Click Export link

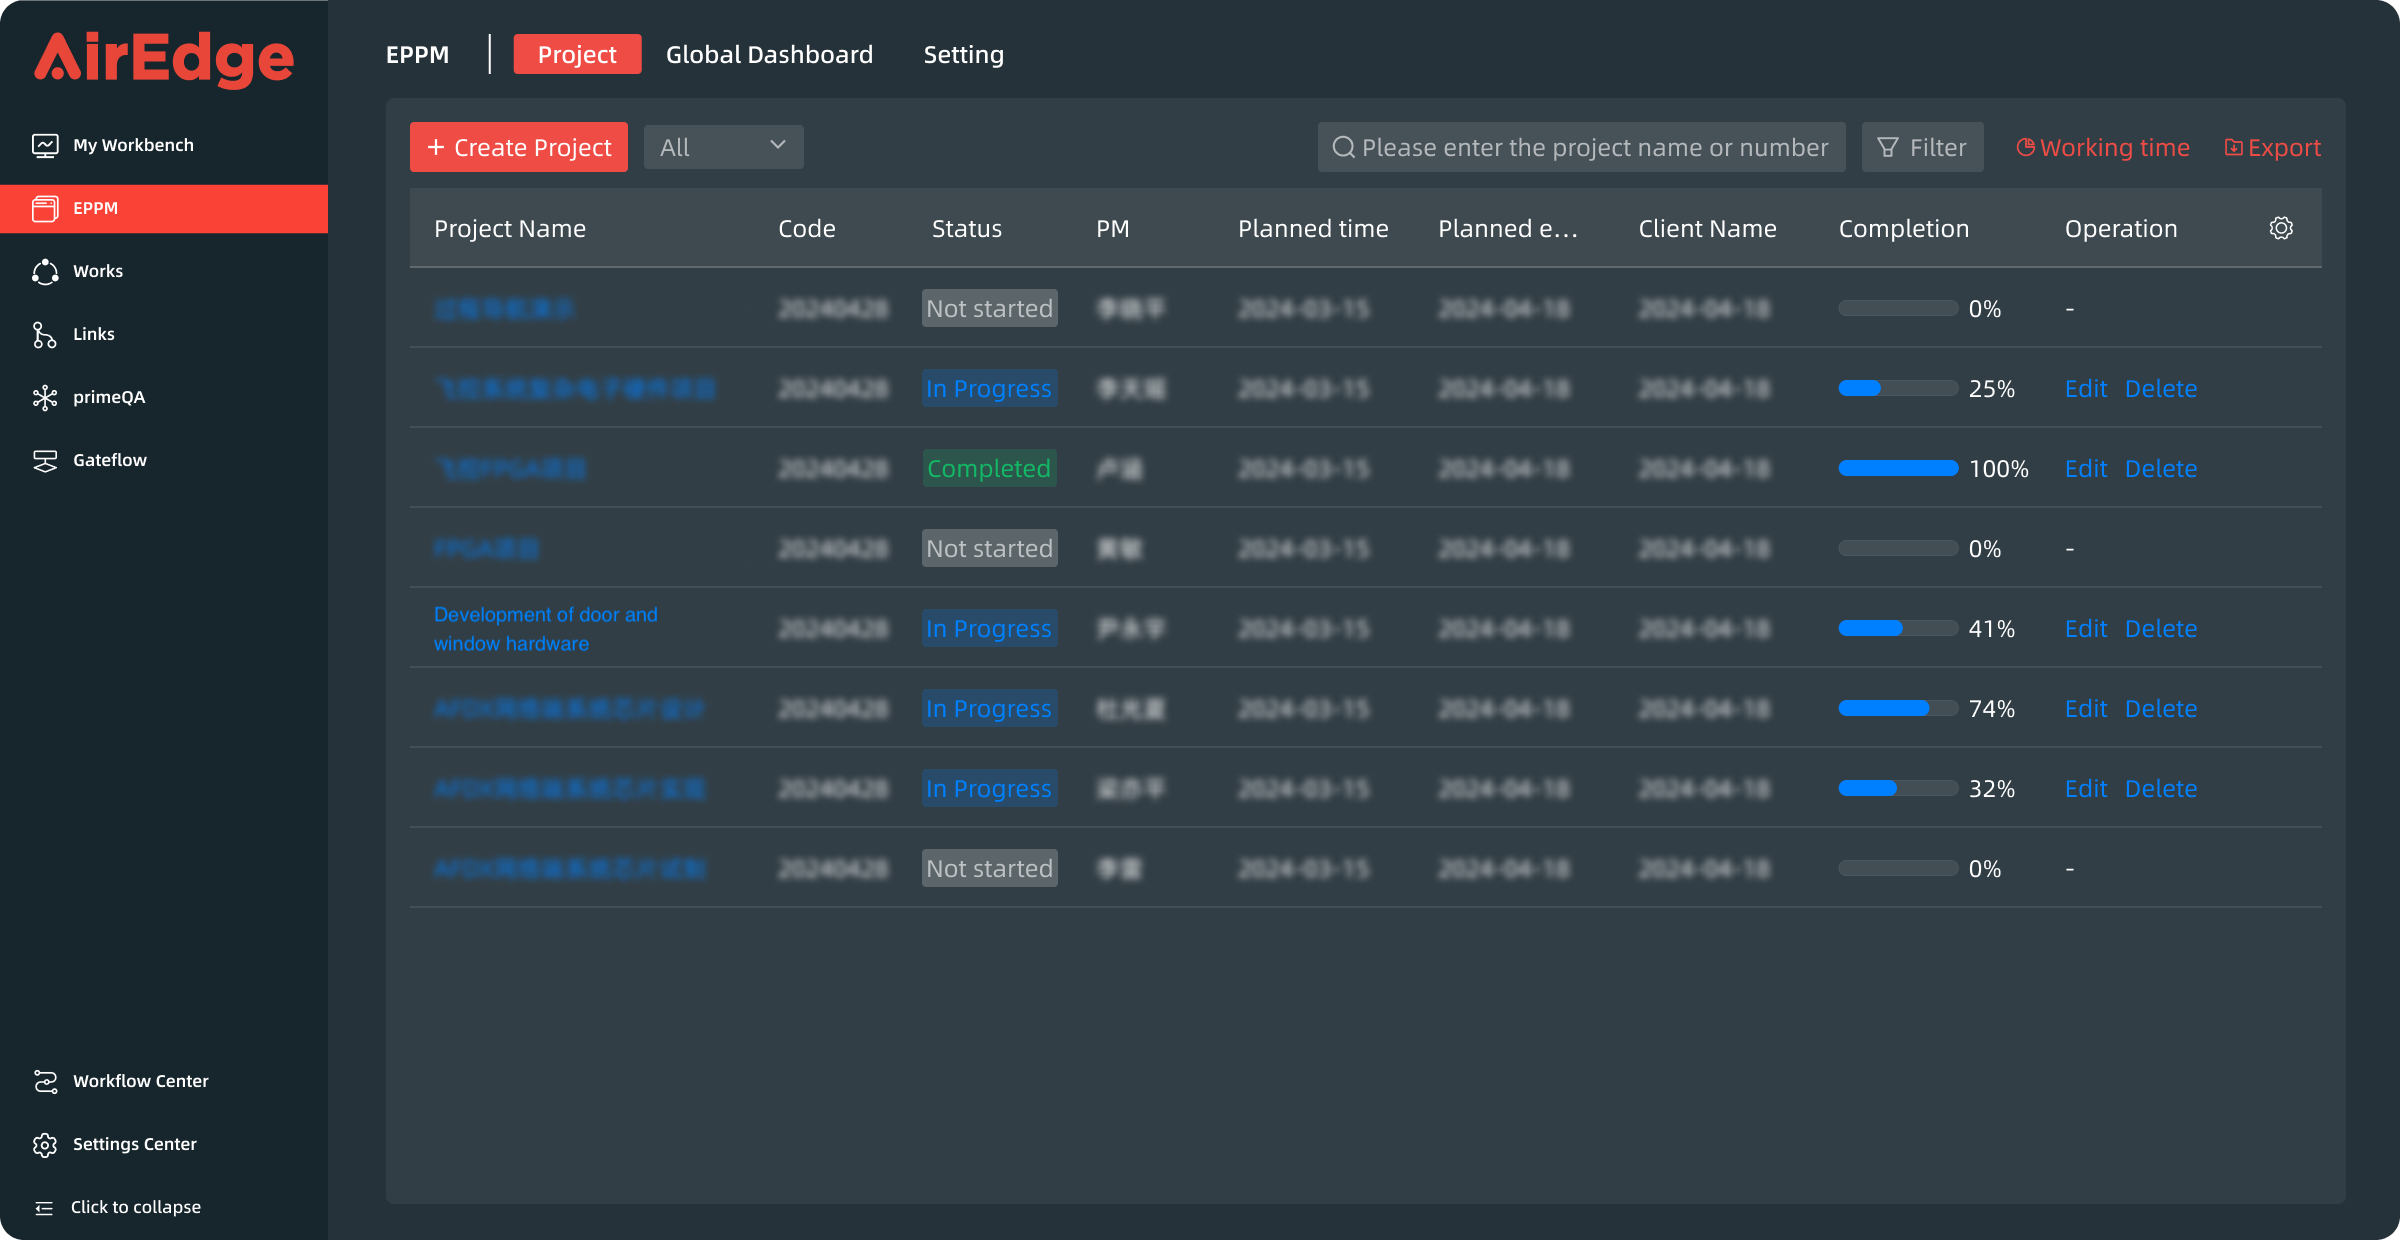tap(2272, 147)
